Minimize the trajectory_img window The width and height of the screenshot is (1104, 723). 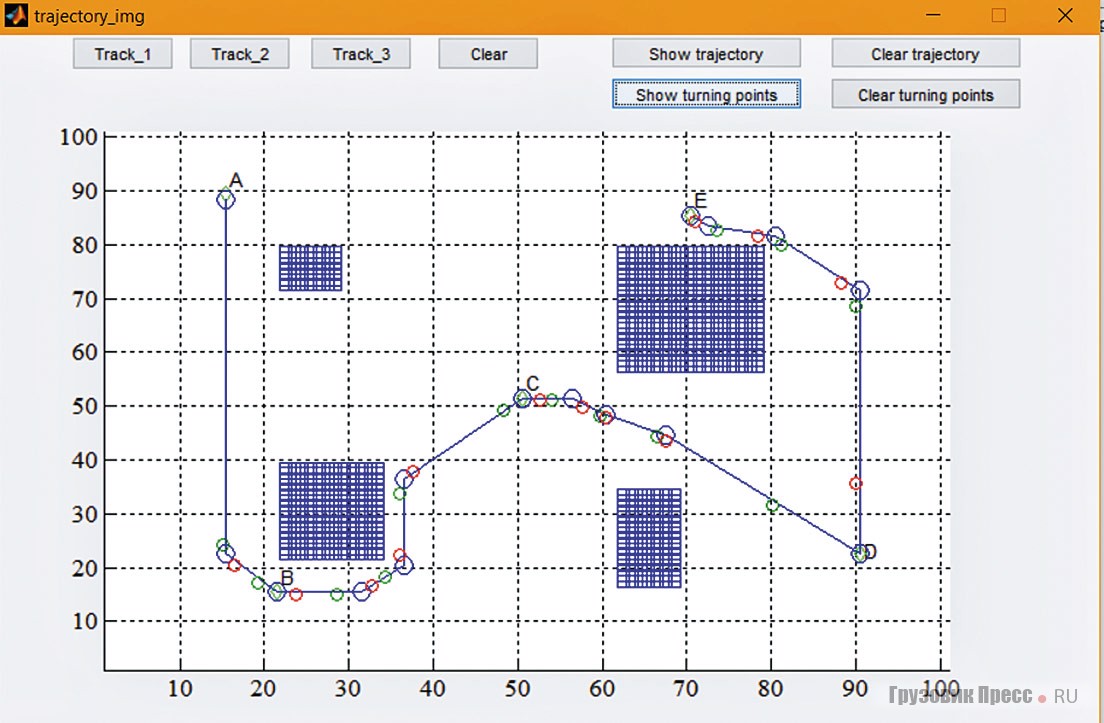click(932, 16)
